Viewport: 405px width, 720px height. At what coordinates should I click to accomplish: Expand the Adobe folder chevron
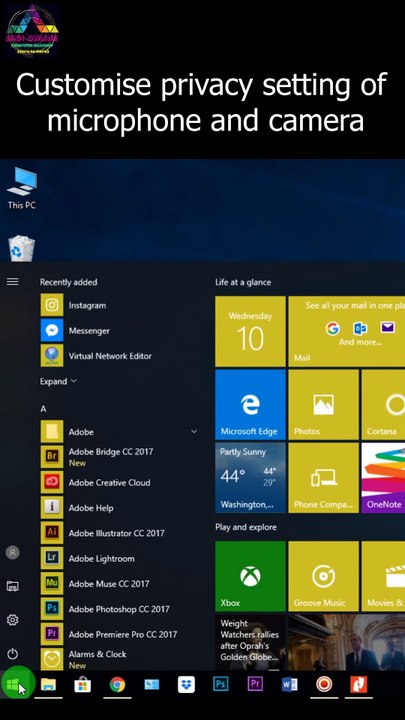pyautogui.click(x=194, y=432)
